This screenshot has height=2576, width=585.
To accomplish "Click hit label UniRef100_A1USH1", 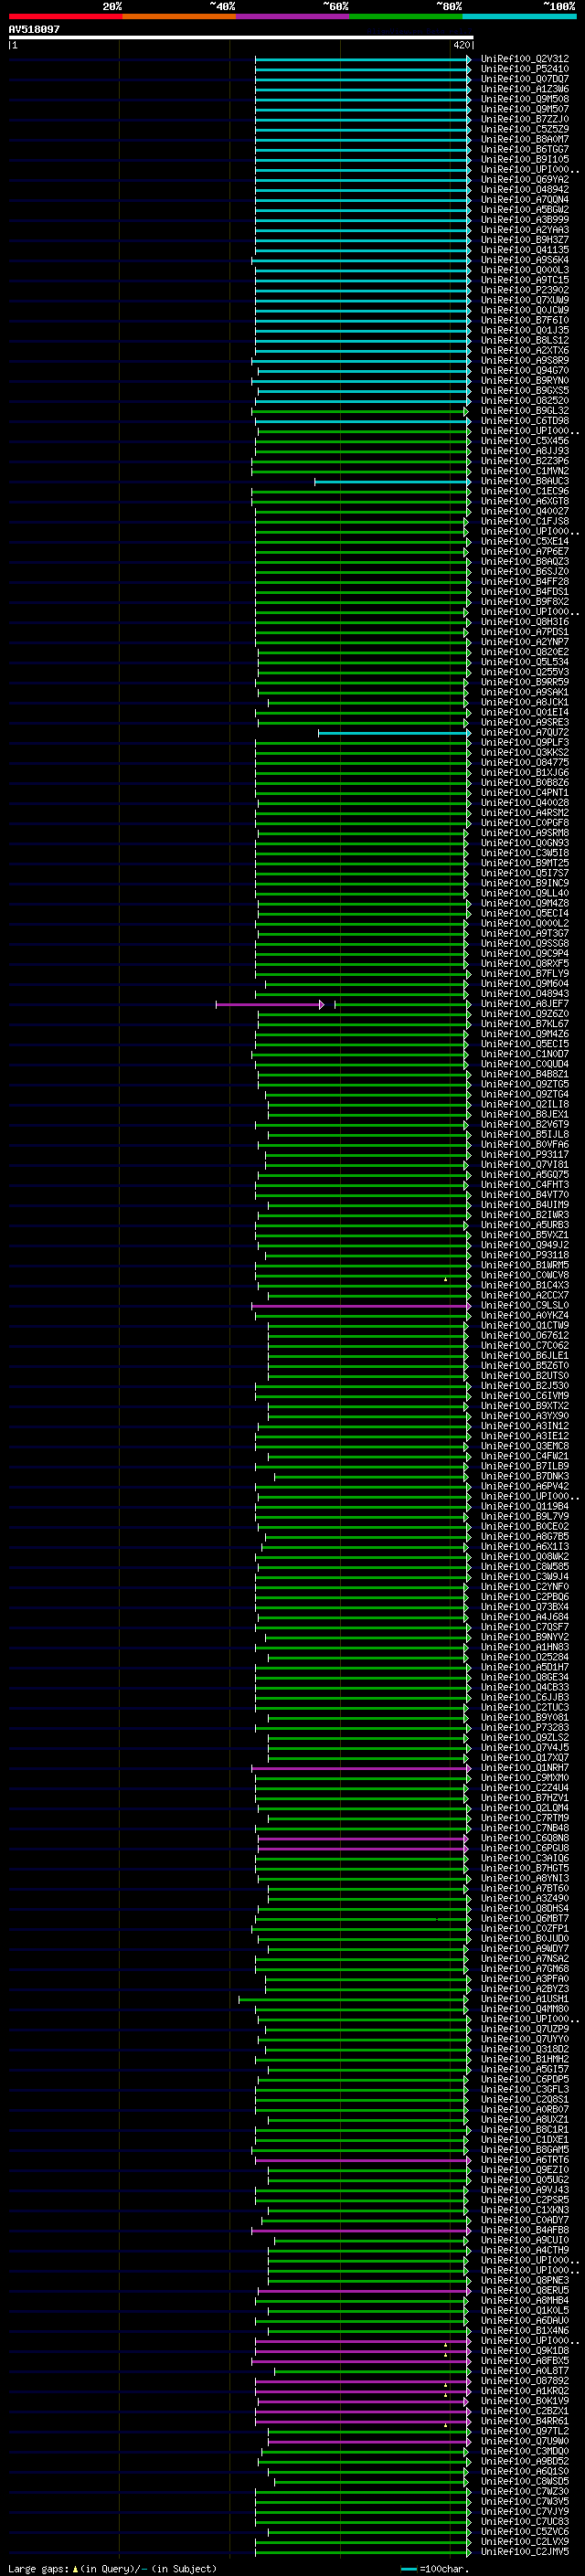I will tap(525, 1999).
